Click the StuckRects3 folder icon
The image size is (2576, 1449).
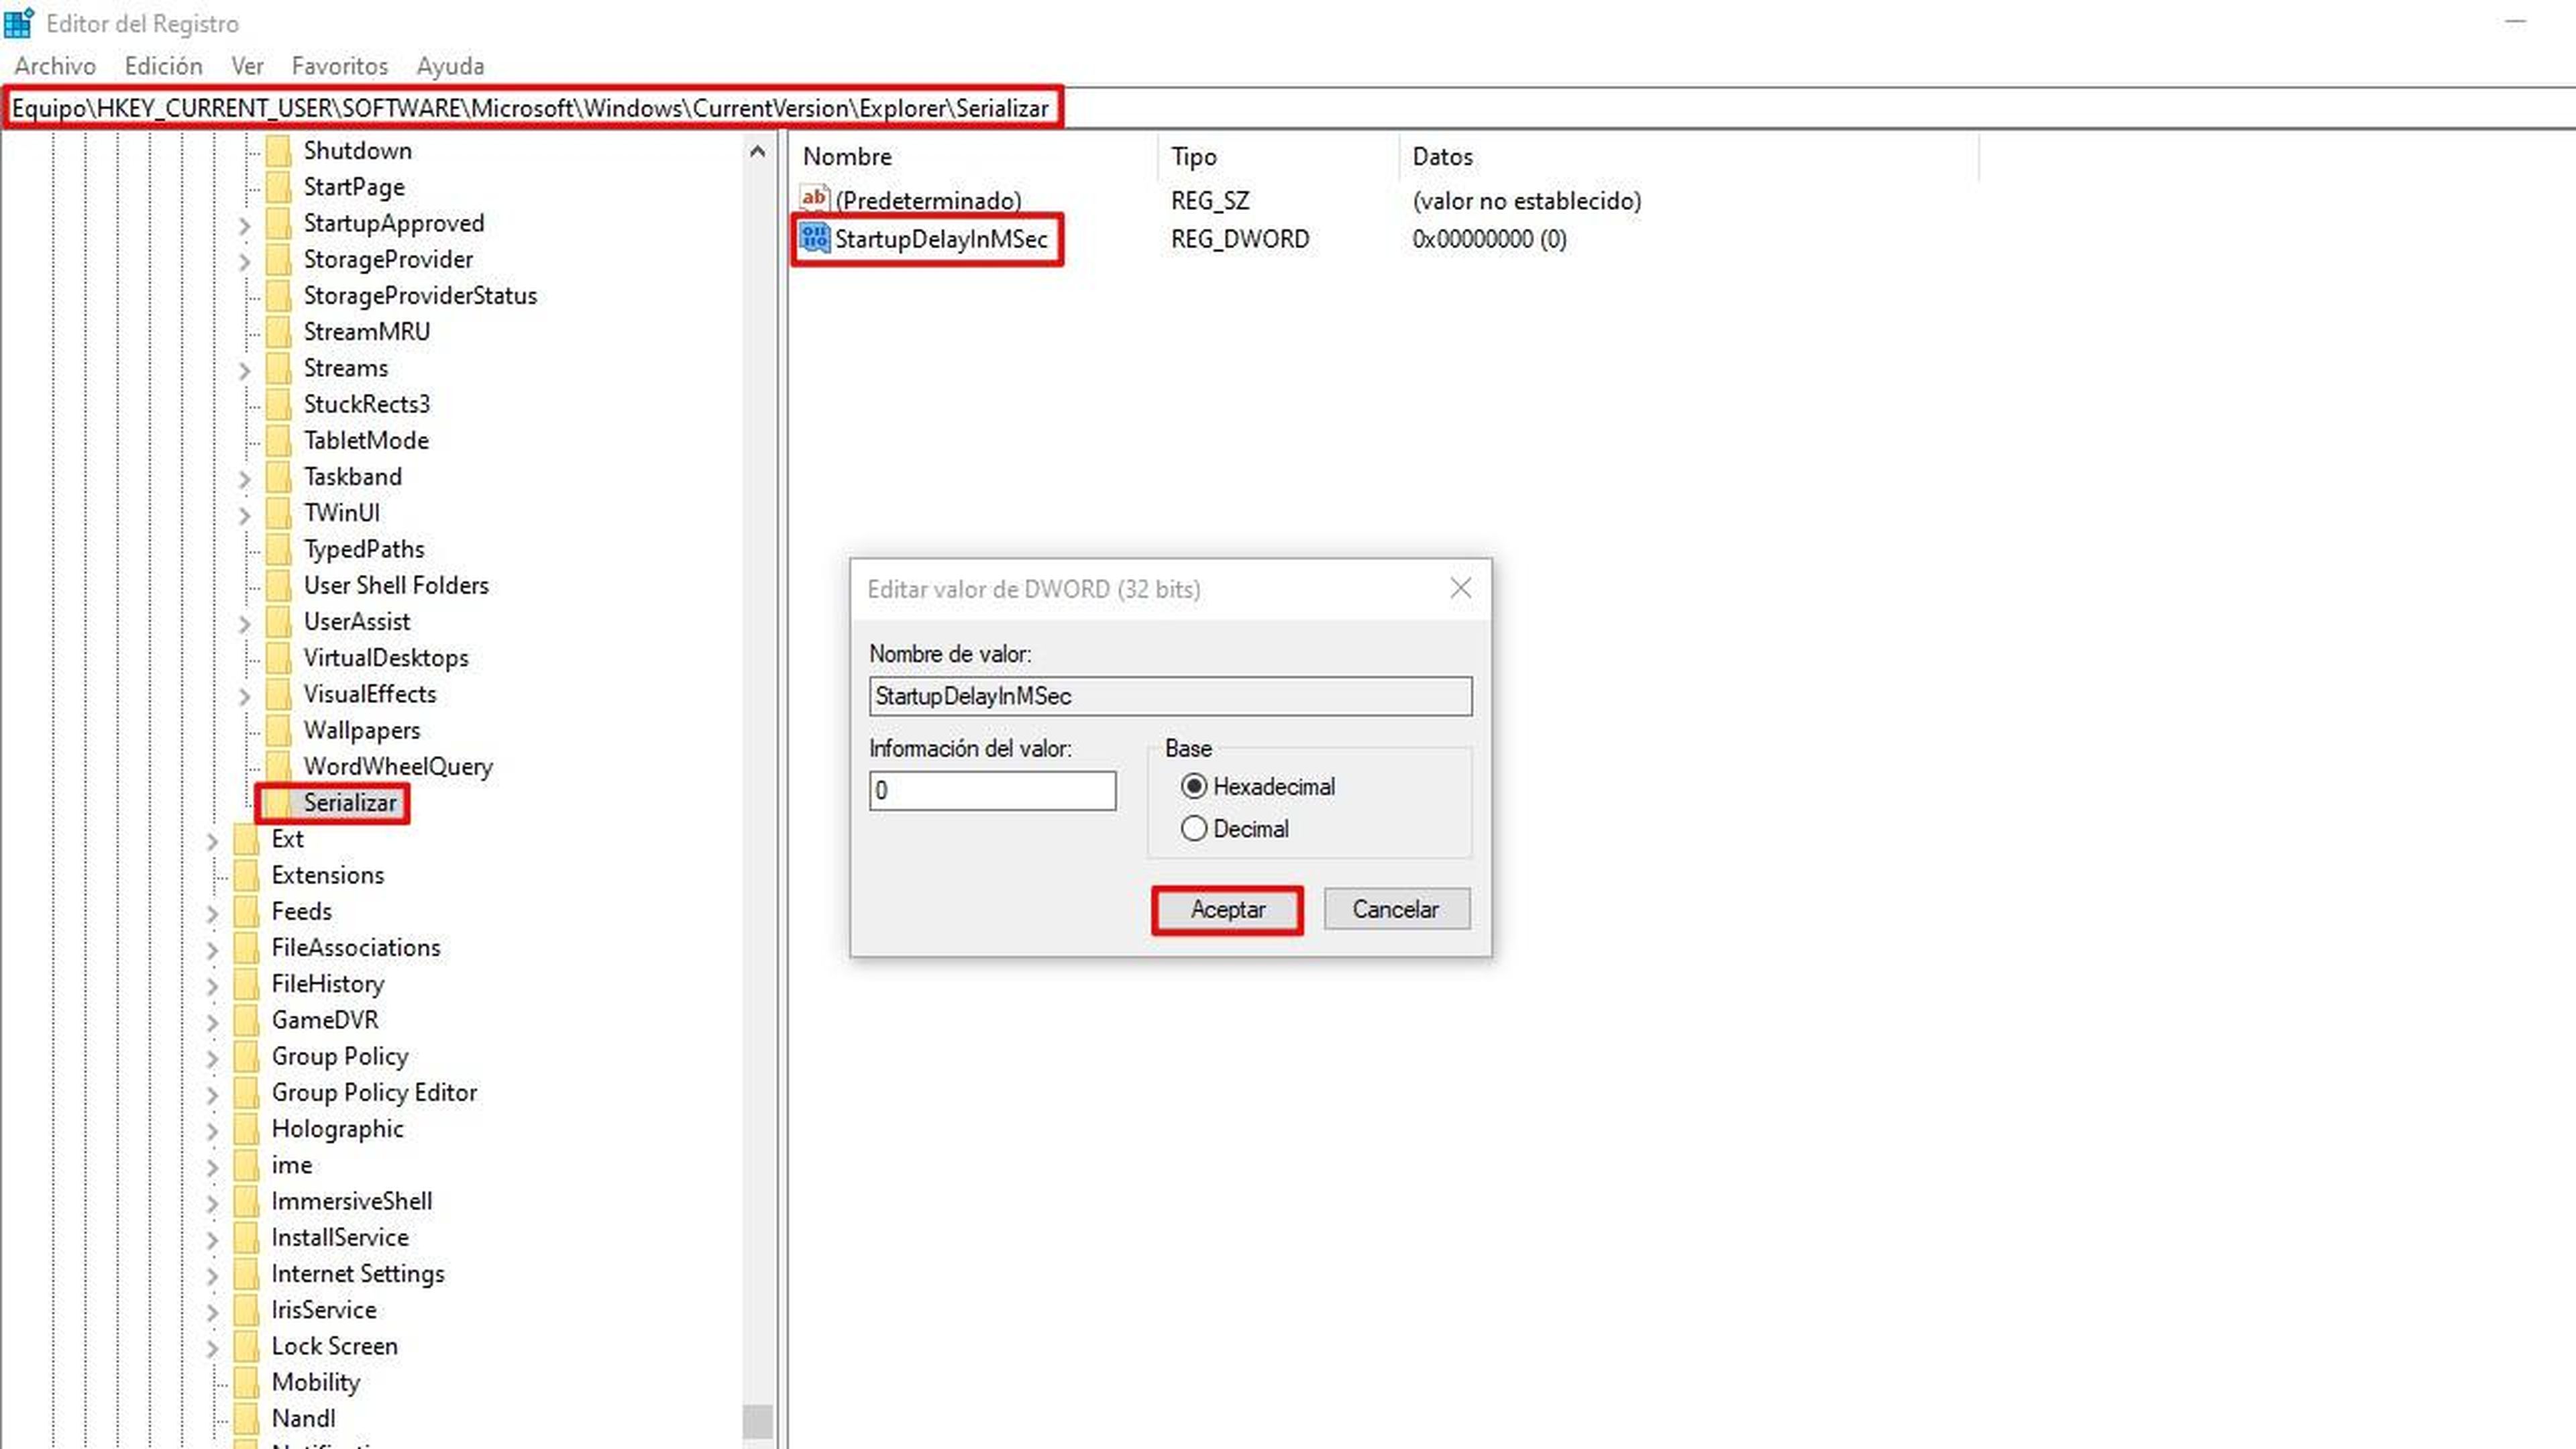279,404
